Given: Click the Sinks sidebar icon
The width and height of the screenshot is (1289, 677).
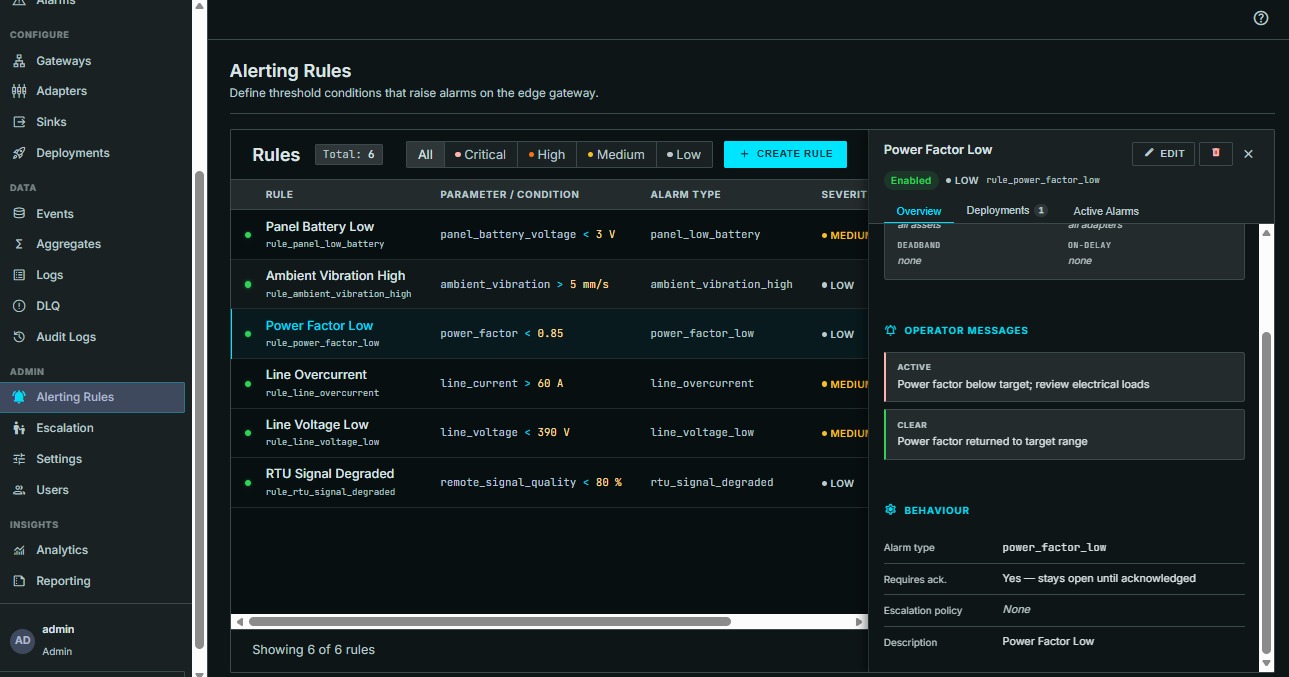Looking at the screenshot, I should (19, 122).
